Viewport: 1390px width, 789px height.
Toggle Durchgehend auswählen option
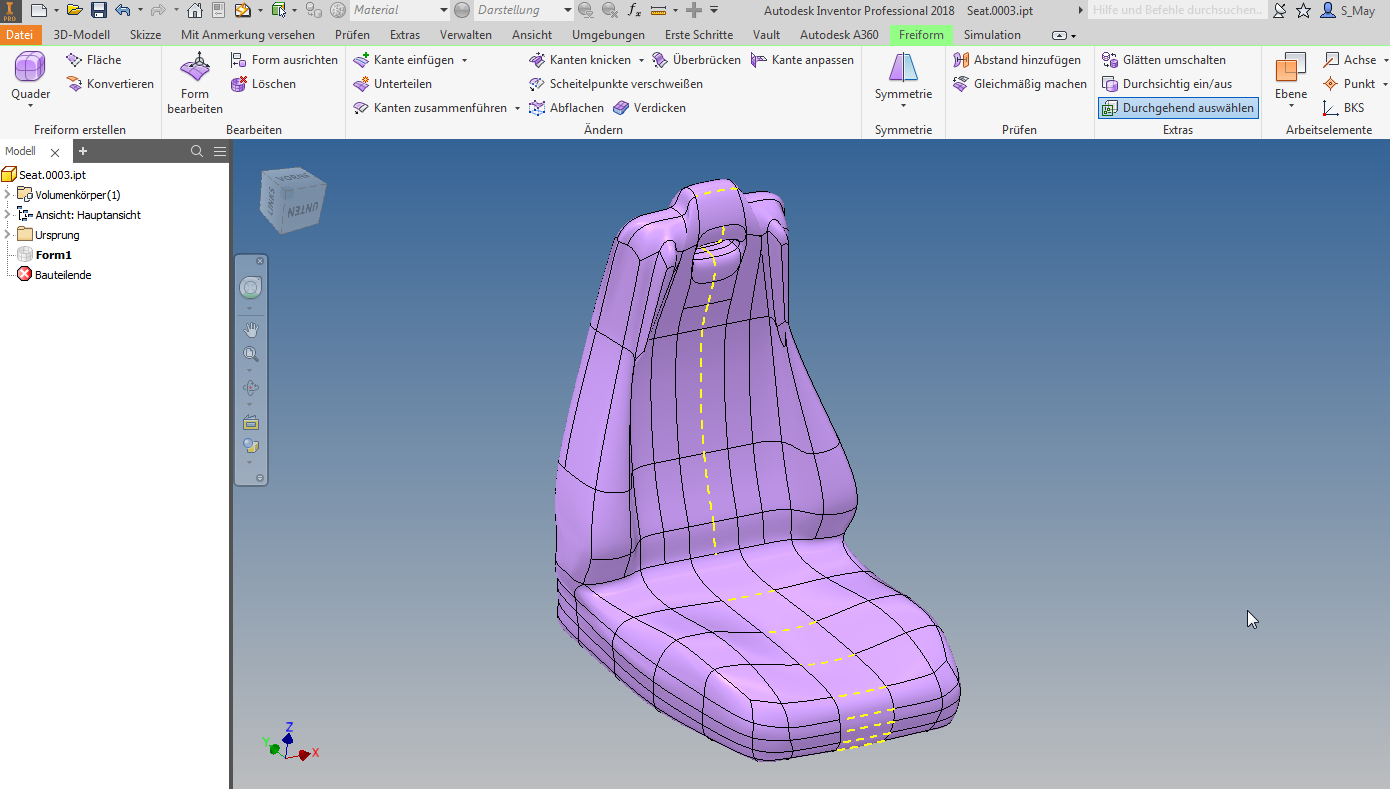pyautogui.click(x=1177, y=107)
